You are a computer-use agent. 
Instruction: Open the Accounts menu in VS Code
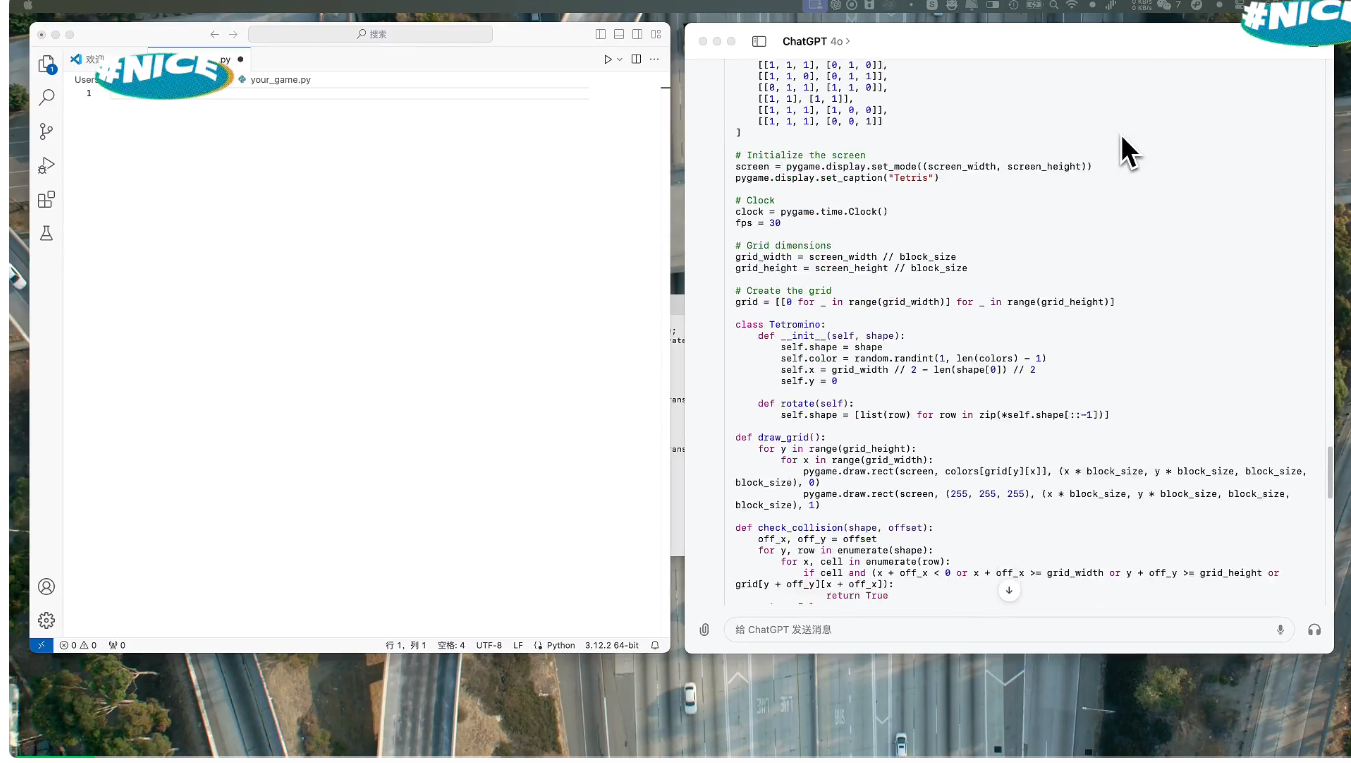click(46, 587)
